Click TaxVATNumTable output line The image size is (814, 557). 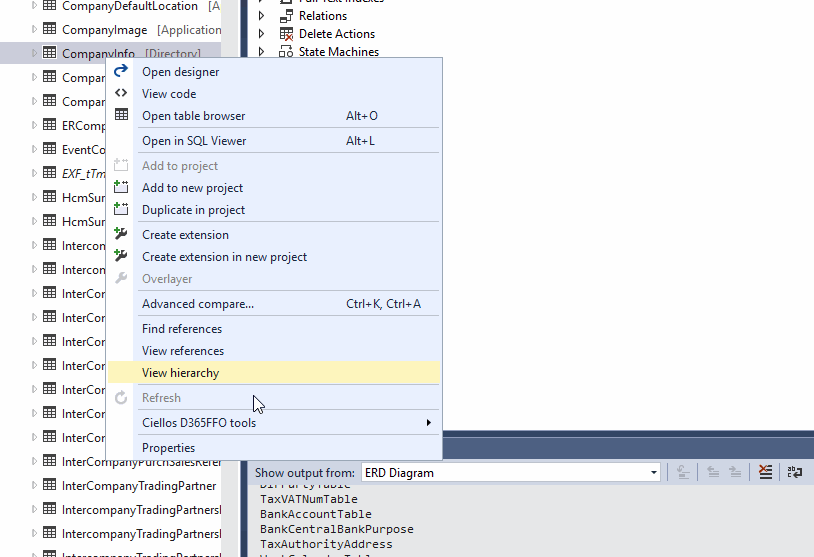pos(309,499)
